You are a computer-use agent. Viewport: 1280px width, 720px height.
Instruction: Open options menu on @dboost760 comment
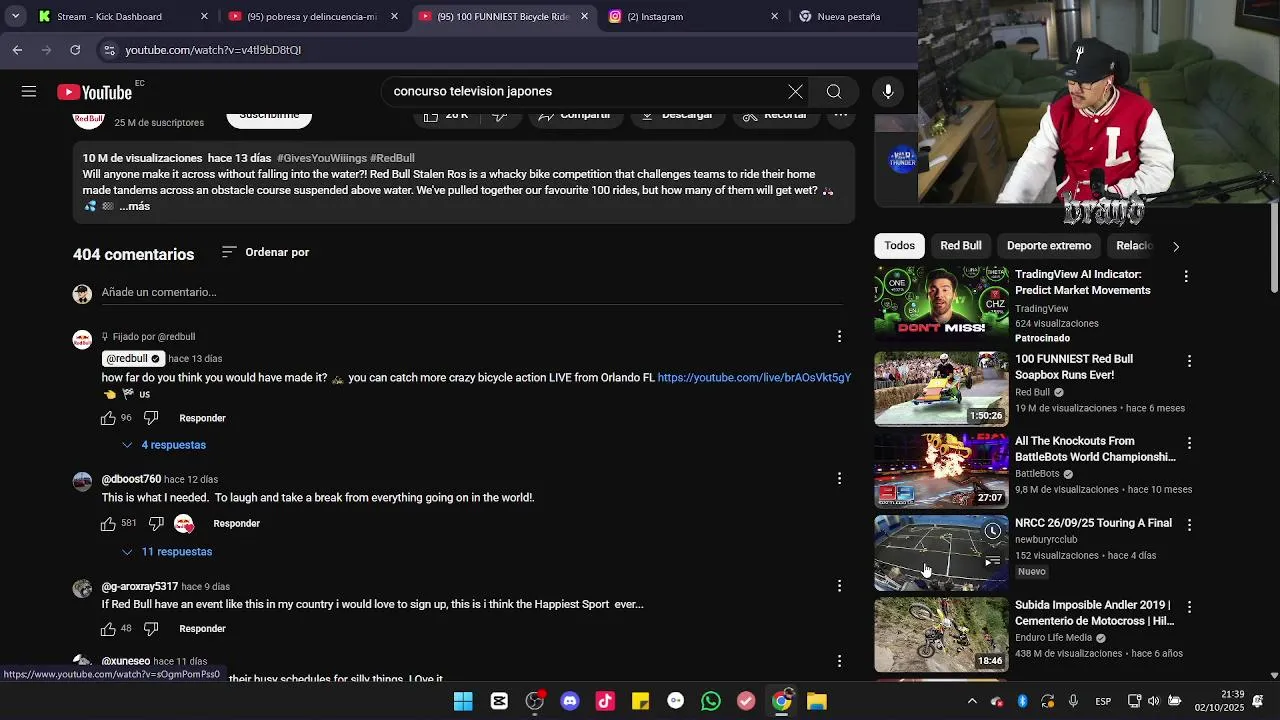point(839,479)
